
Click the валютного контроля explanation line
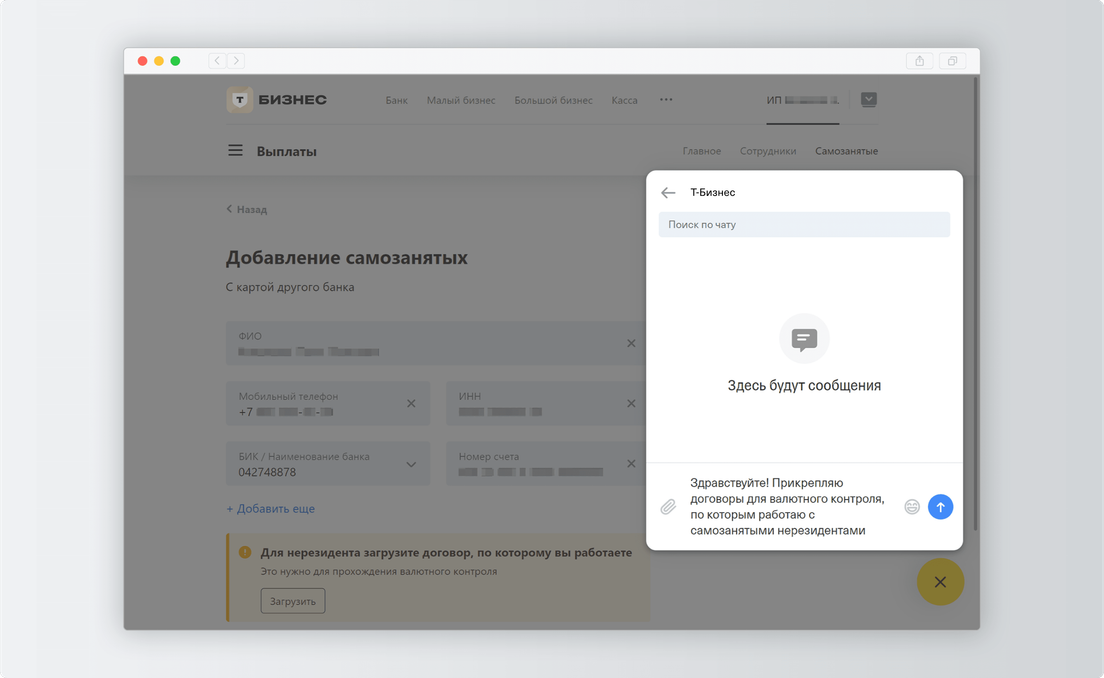pyautogui.click(x=379, y=572)
